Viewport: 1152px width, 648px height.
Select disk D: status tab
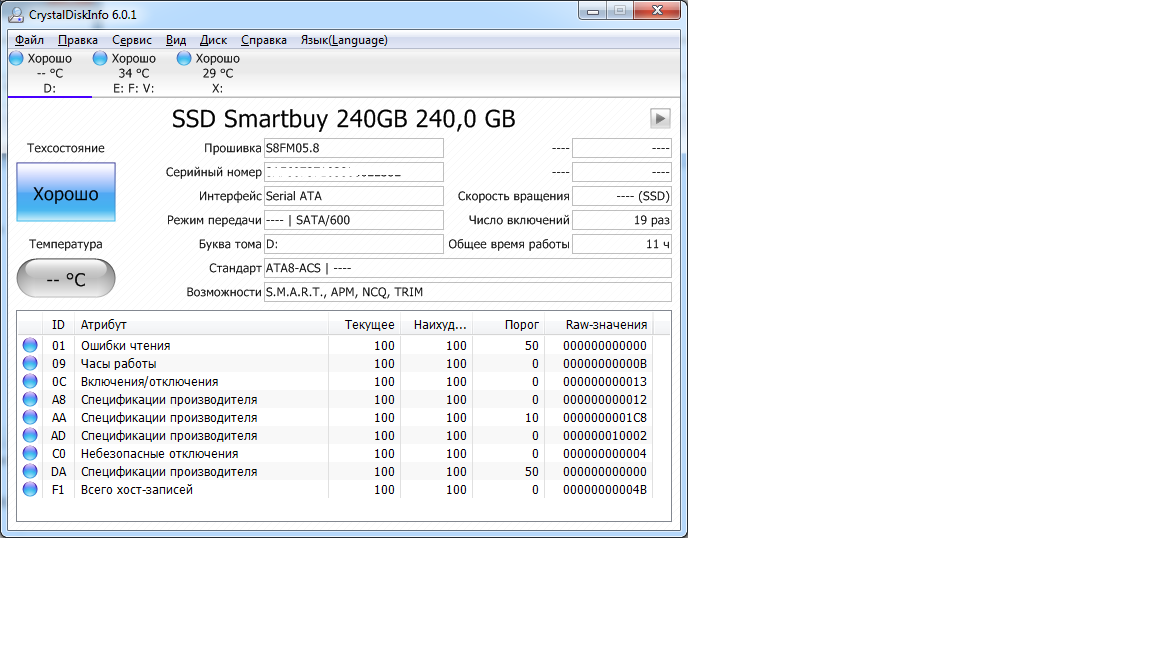tap(49, 73)
